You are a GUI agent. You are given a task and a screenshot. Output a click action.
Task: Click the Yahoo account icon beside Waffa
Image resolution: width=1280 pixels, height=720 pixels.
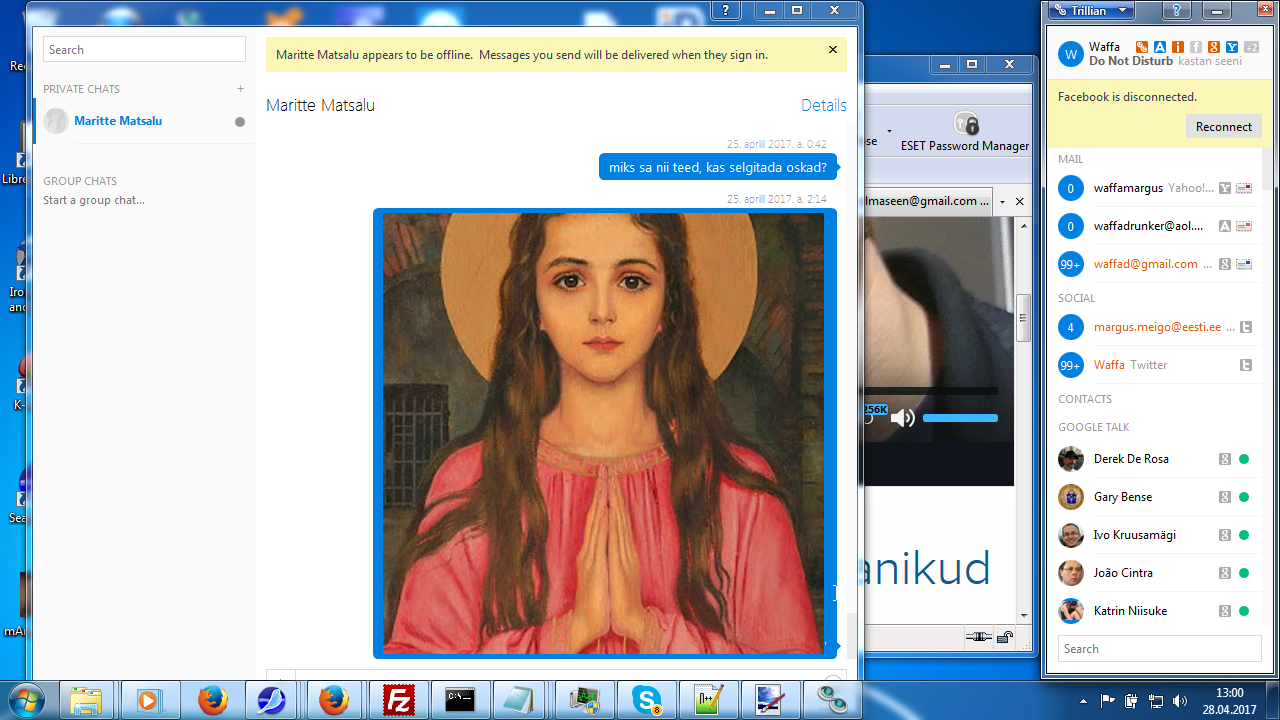[x=1232, y=47]
